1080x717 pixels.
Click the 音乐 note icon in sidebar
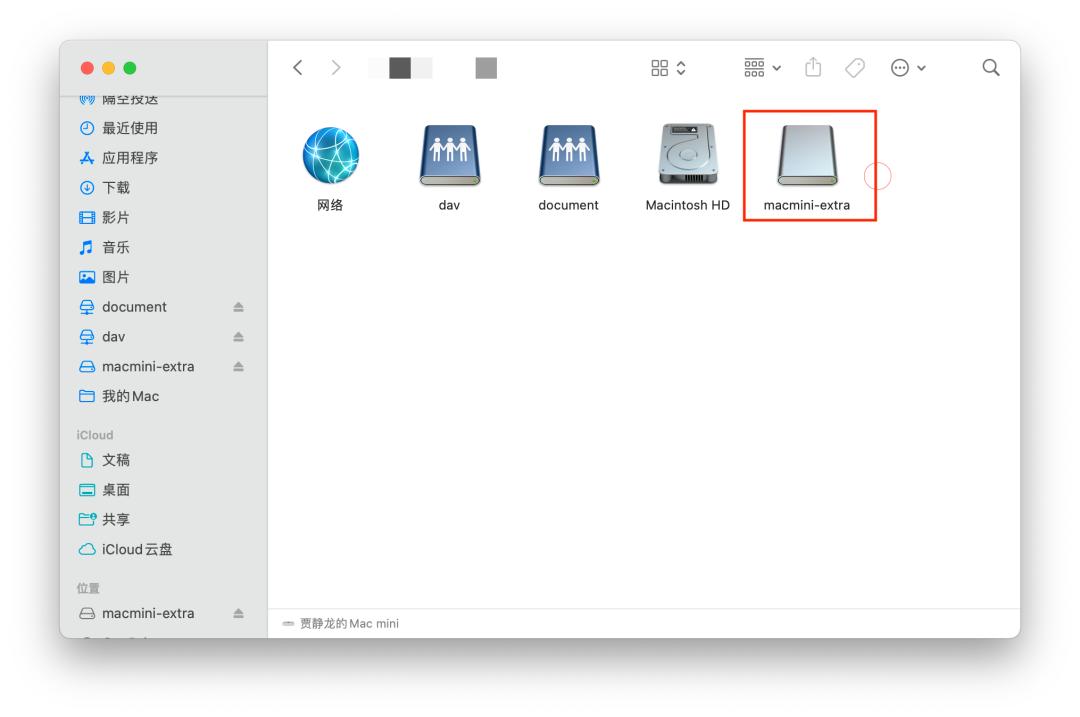(x=86, y=247)
